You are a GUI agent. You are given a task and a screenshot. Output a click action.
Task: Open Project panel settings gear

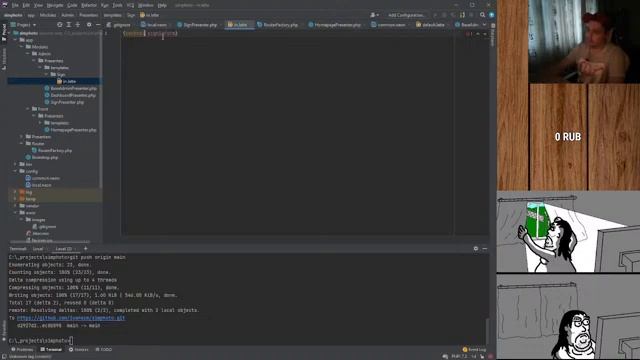tap(89, 24)
